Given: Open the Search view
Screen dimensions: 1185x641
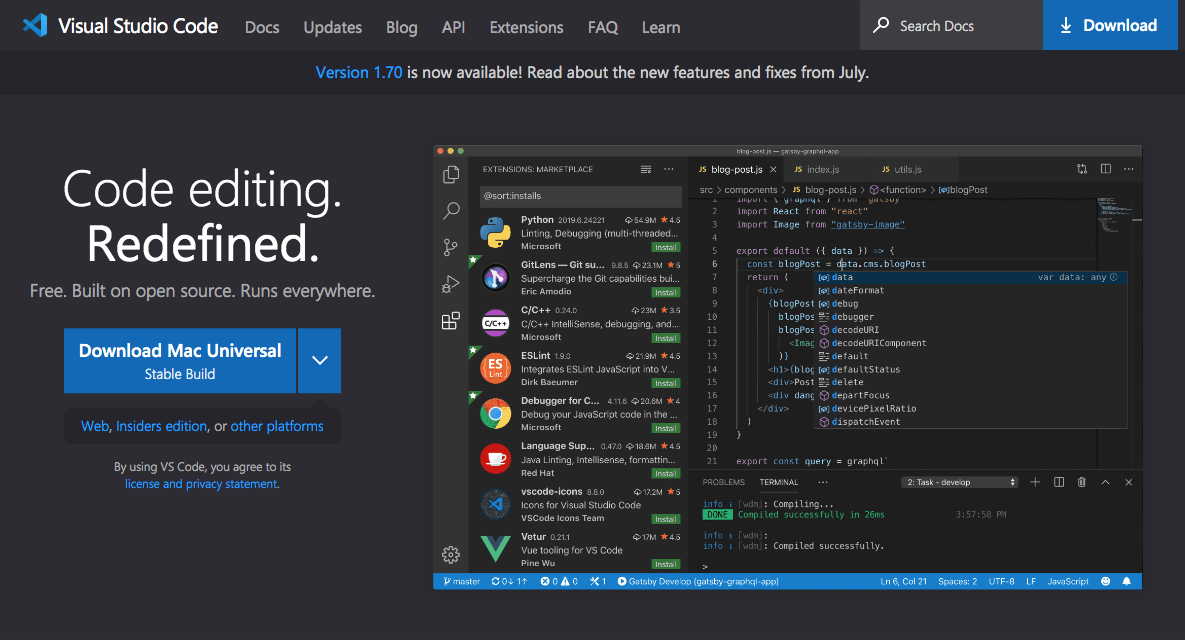Looking at the screenshot, I should pyautogui.click(x=451, y=210).
